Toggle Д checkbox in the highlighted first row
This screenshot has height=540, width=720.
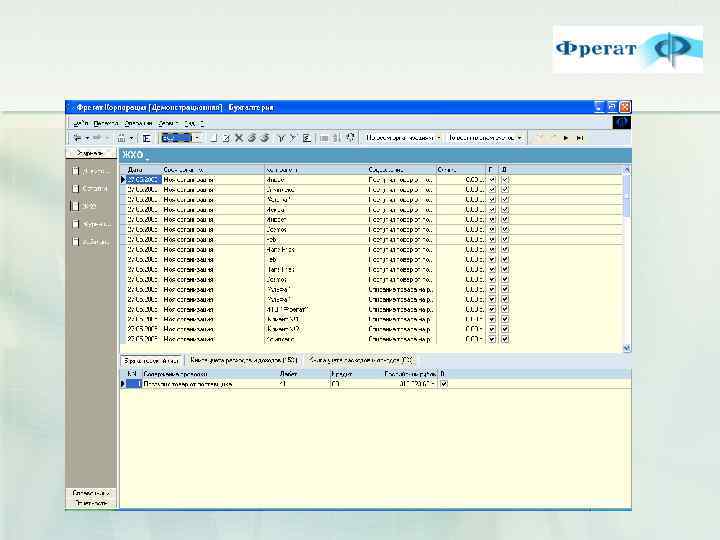pyautogui.click(x=505, y=180)
